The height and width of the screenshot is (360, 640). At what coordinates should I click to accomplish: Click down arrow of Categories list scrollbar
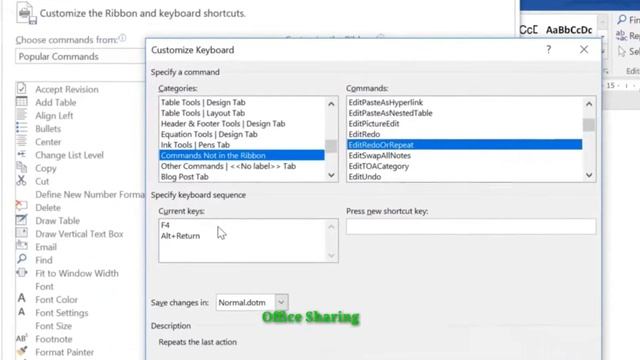(331, 175)
